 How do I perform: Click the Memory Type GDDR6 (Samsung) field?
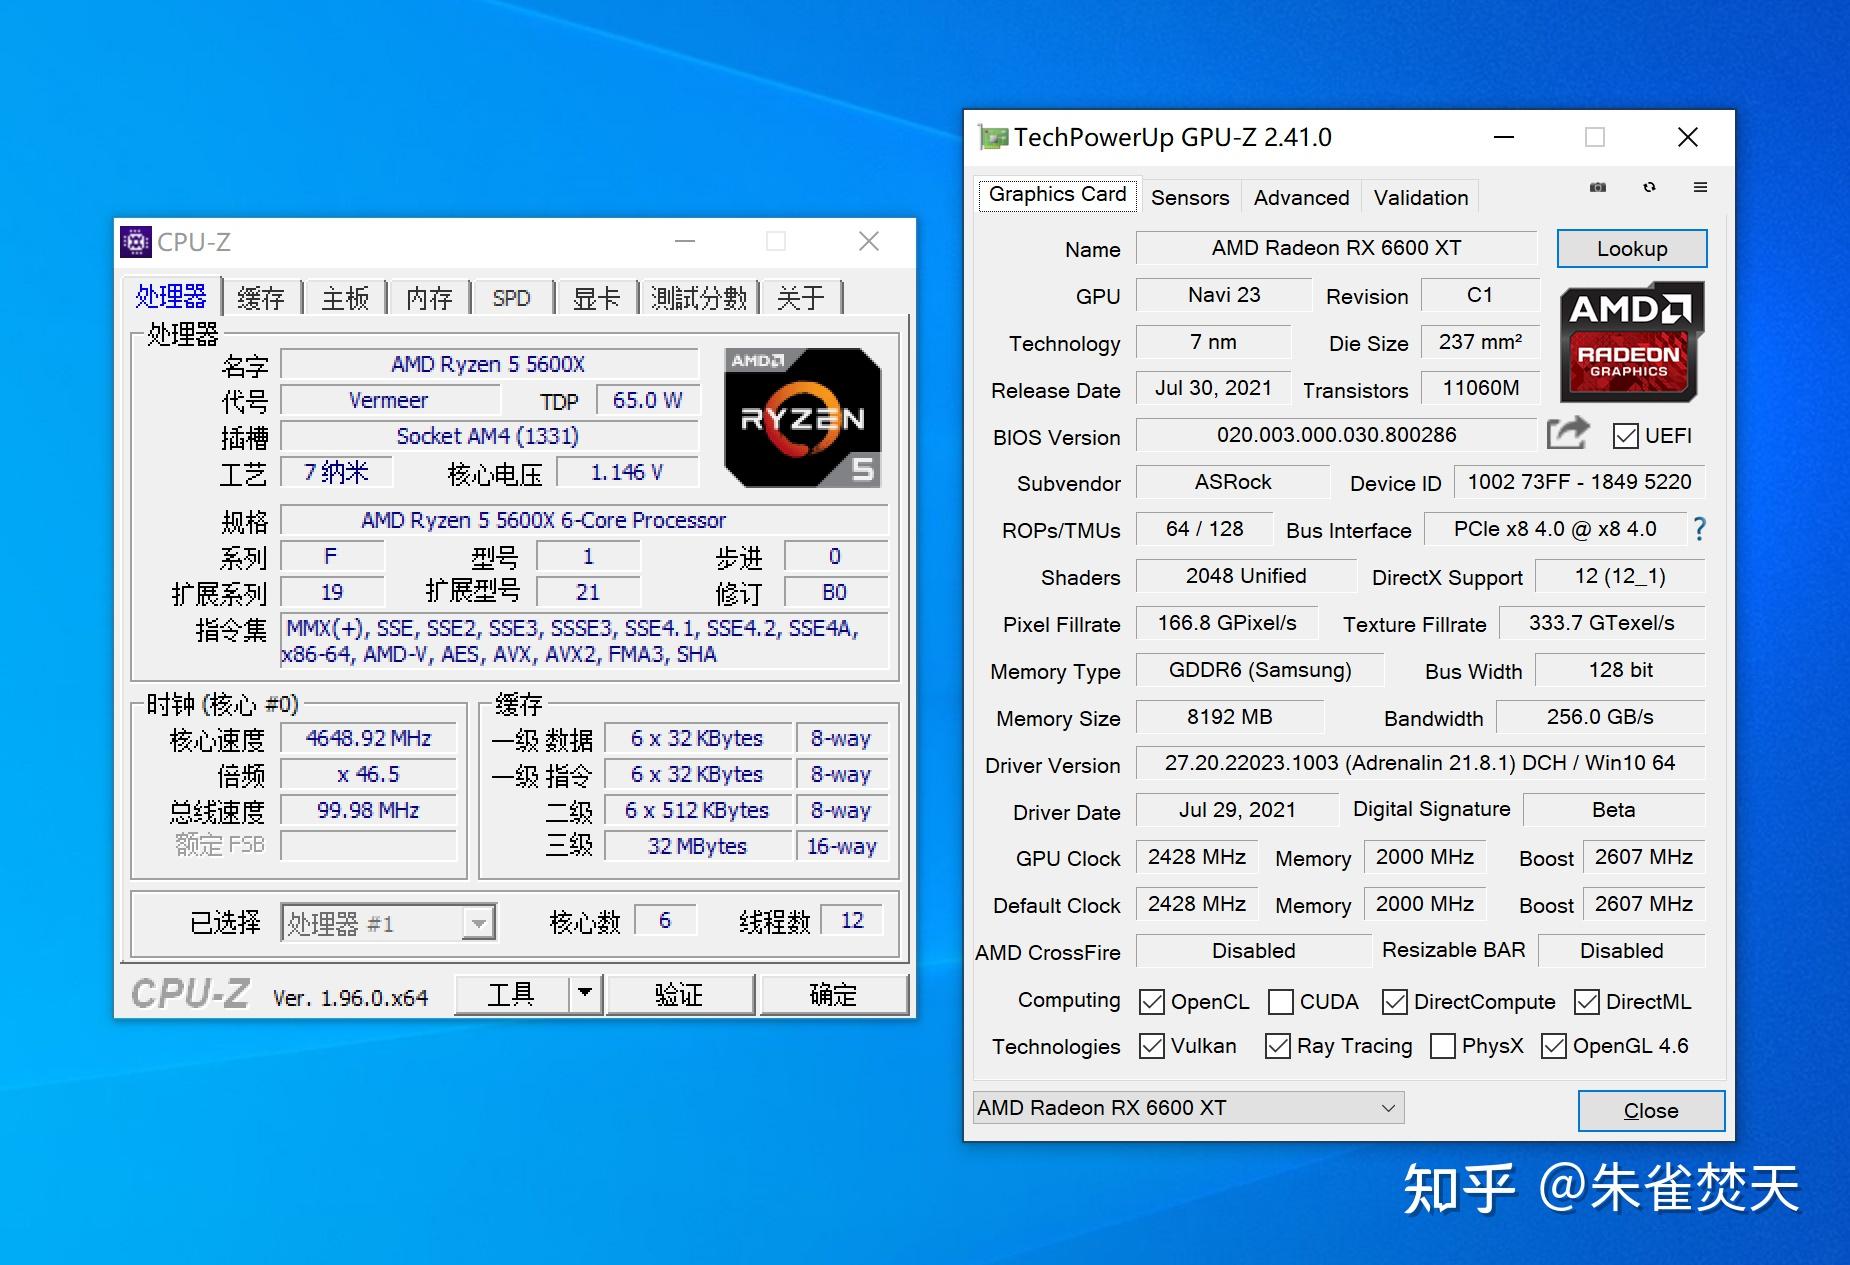click(x=1260, y=670)
